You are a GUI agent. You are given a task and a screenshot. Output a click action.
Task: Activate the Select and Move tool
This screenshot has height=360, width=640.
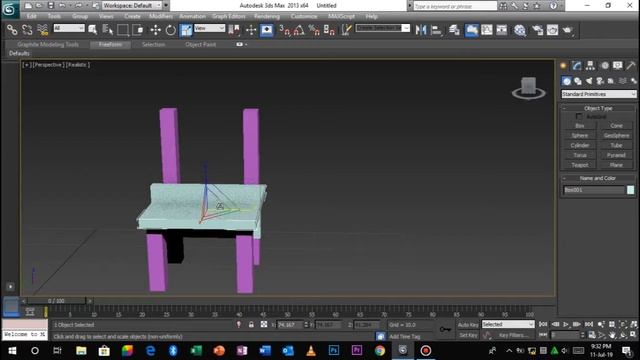click(156, 30)
